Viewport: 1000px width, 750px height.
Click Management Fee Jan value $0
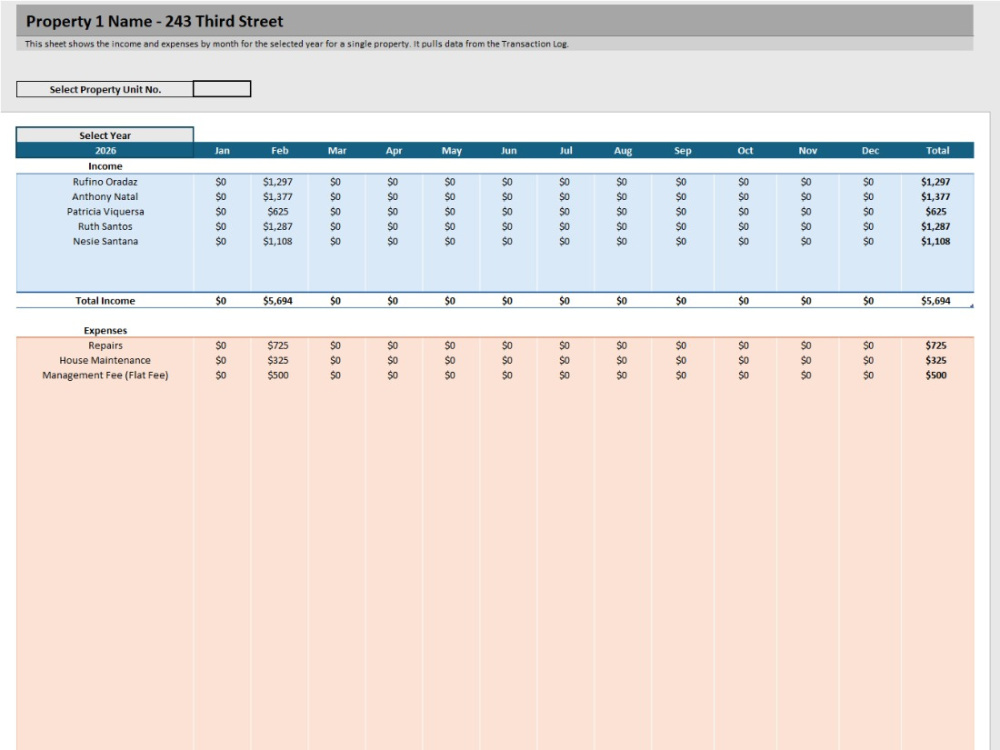click(x=221, y=375)
